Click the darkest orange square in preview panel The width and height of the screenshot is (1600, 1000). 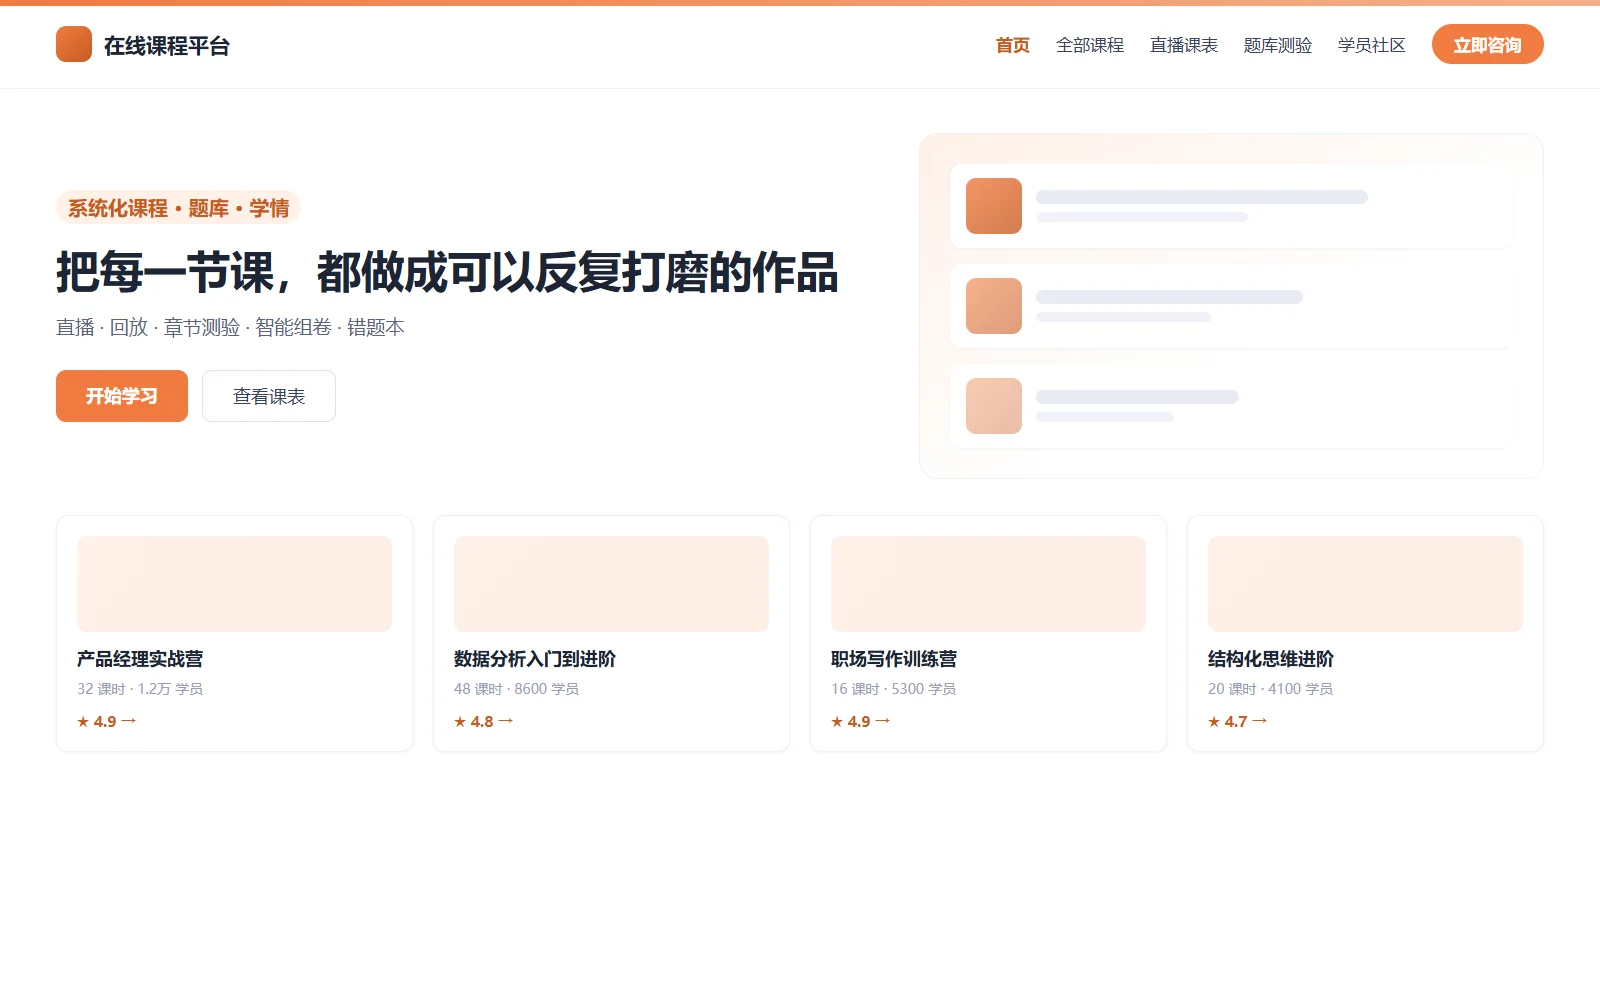pyautogui.click(x=994, y=206)
